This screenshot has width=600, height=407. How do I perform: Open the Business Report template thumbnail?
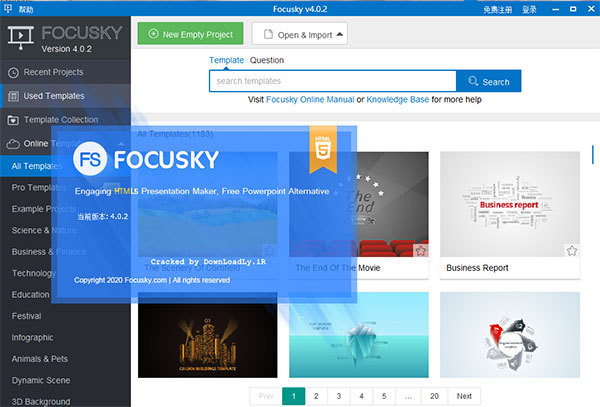(x=510, y=204)
